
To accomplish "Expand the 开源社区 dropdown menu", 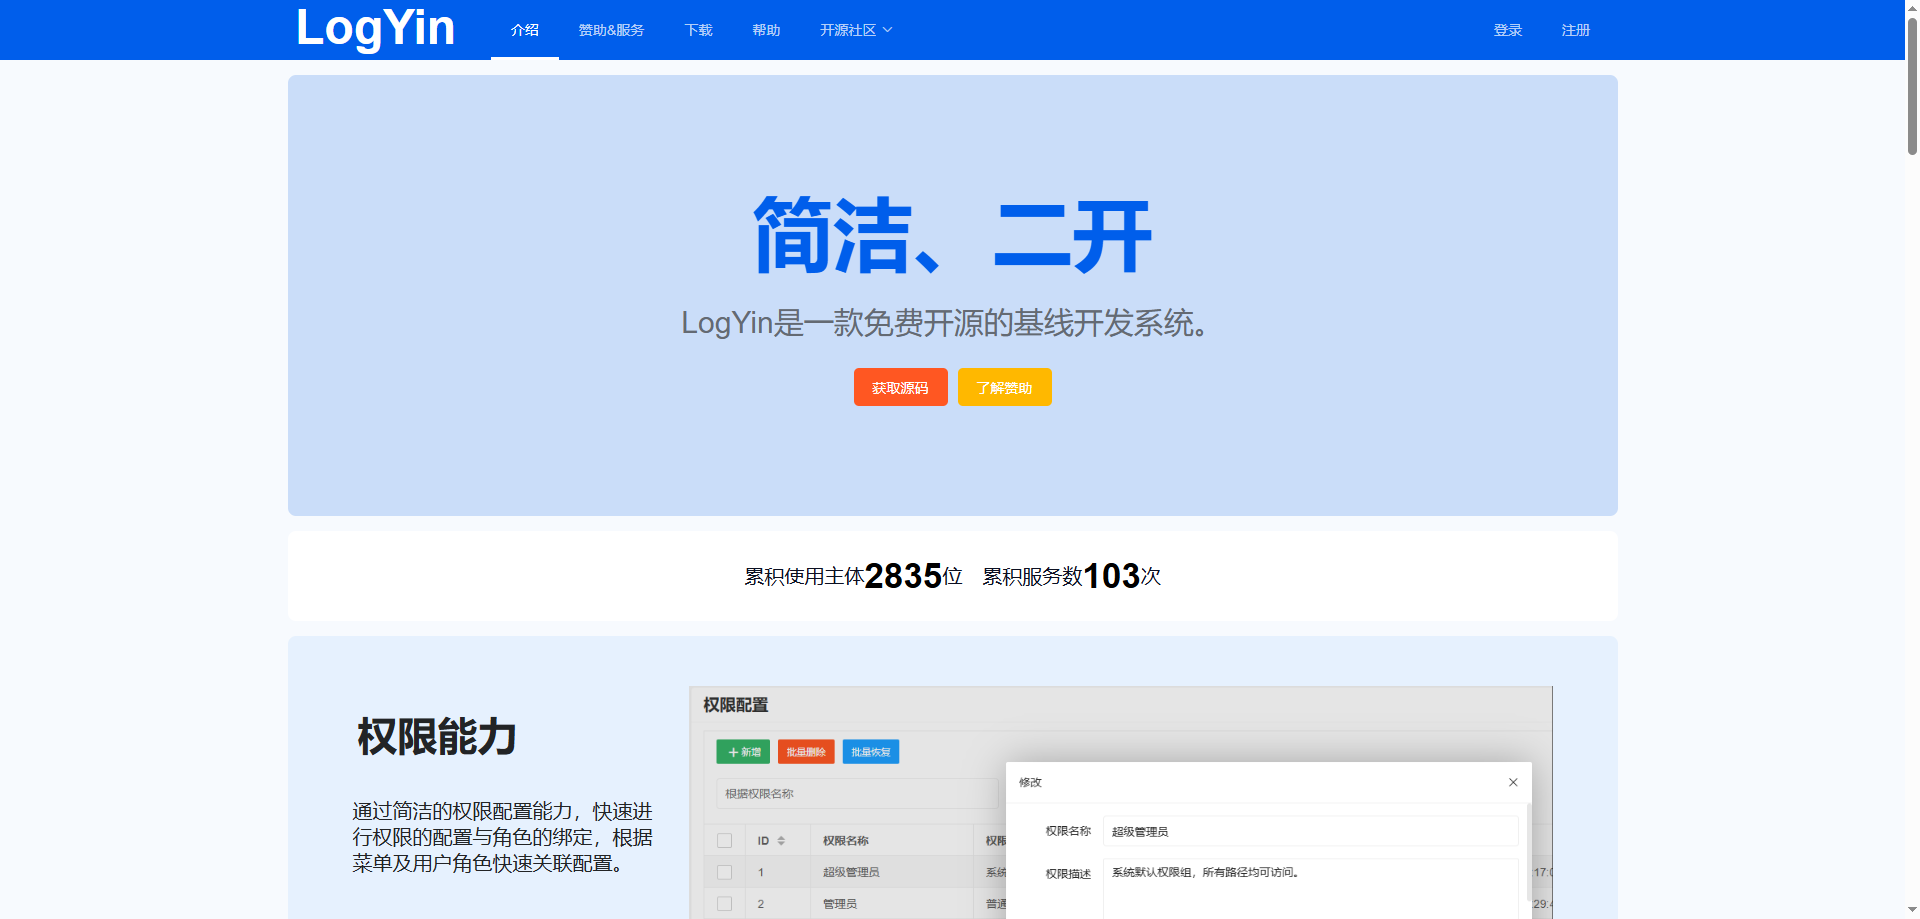I will click(x=856, y=30).
